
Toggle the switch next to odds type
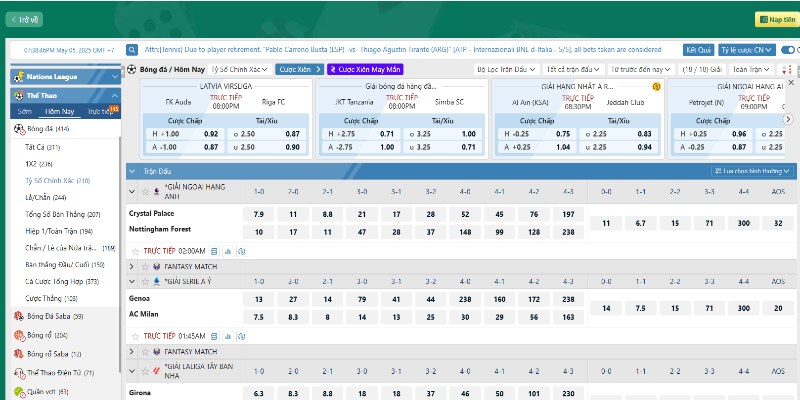[x=786, y=49]
